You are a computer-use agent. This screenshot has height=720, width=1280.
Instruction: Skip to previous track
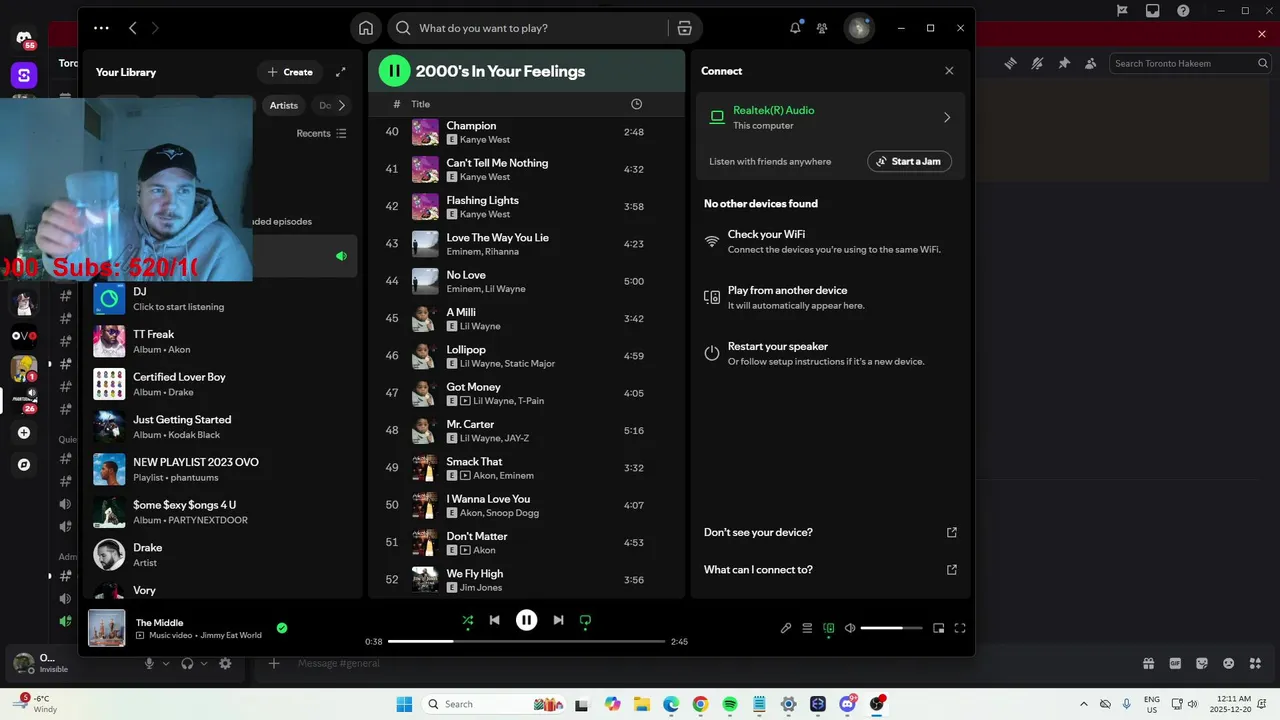click(494, 620)
